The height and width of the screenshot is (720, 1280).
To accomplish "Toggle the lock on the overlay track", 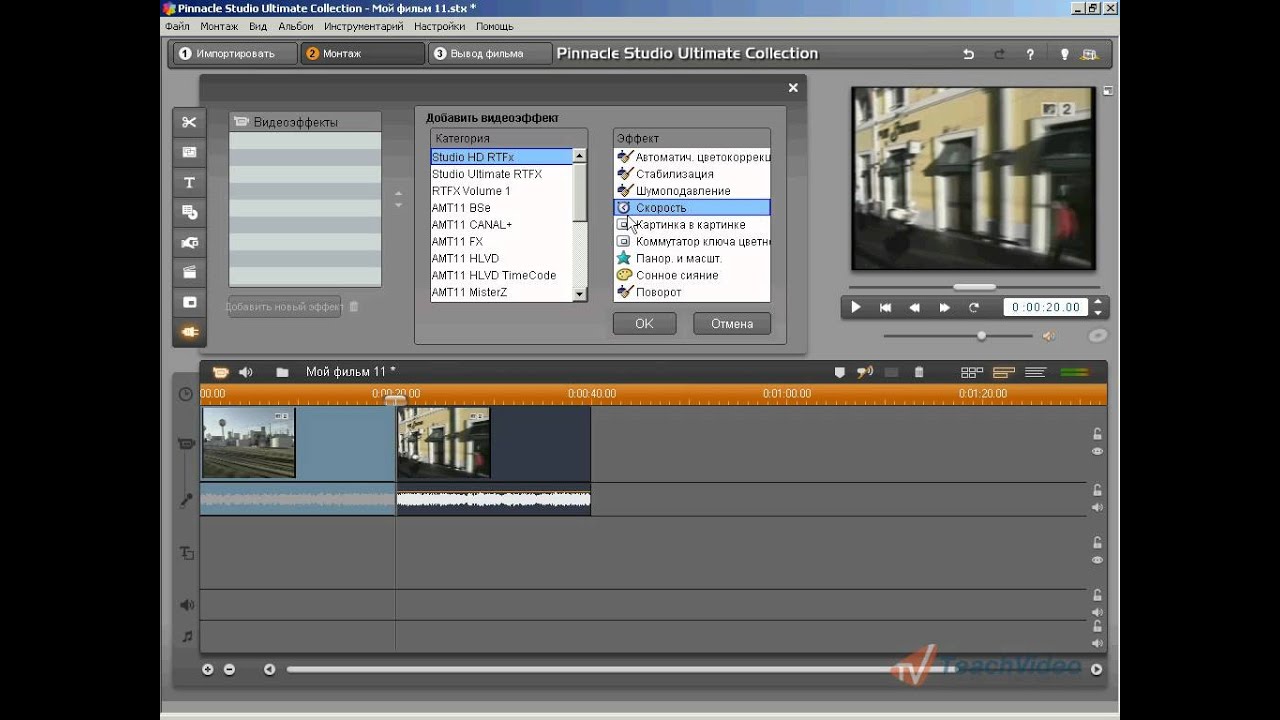I will tap(1097, 542).
